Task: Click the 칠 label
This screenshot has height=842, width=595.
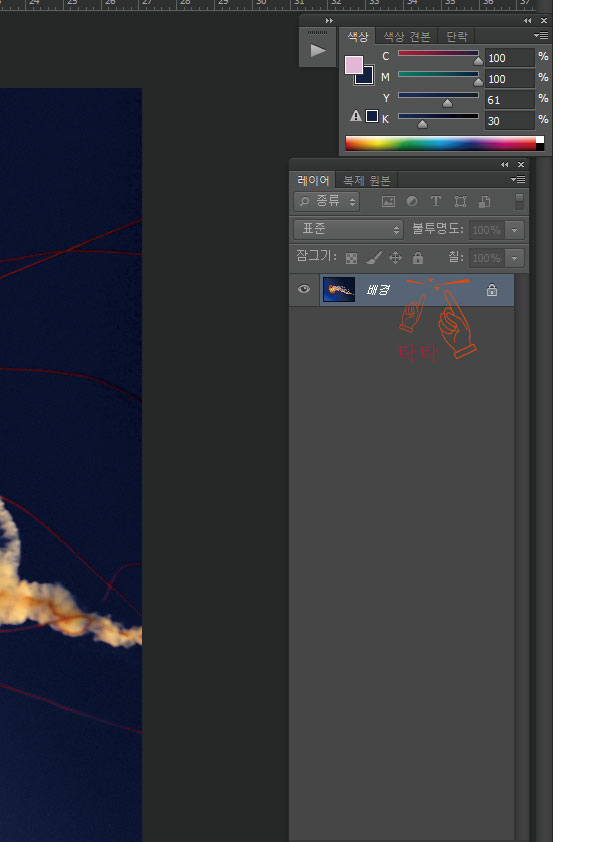Action: (456, 257)
